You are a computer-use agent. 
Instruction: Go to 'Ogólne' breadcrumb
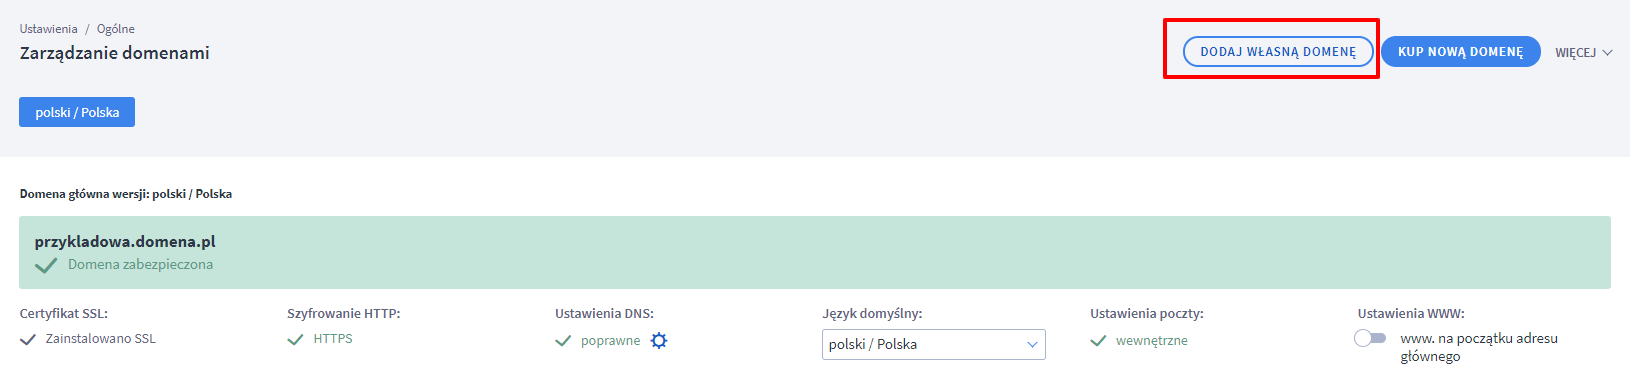116,29
